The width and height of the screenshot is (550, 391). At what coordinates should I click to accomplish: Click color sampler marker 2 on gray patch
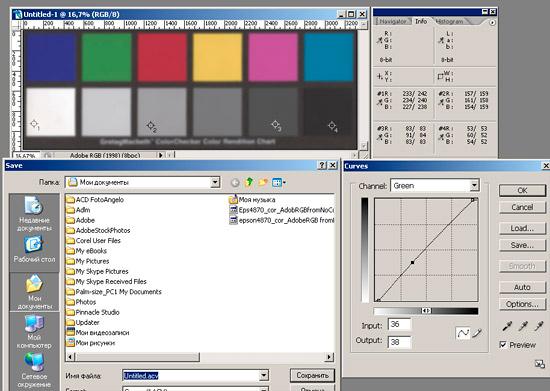point(151,126)
